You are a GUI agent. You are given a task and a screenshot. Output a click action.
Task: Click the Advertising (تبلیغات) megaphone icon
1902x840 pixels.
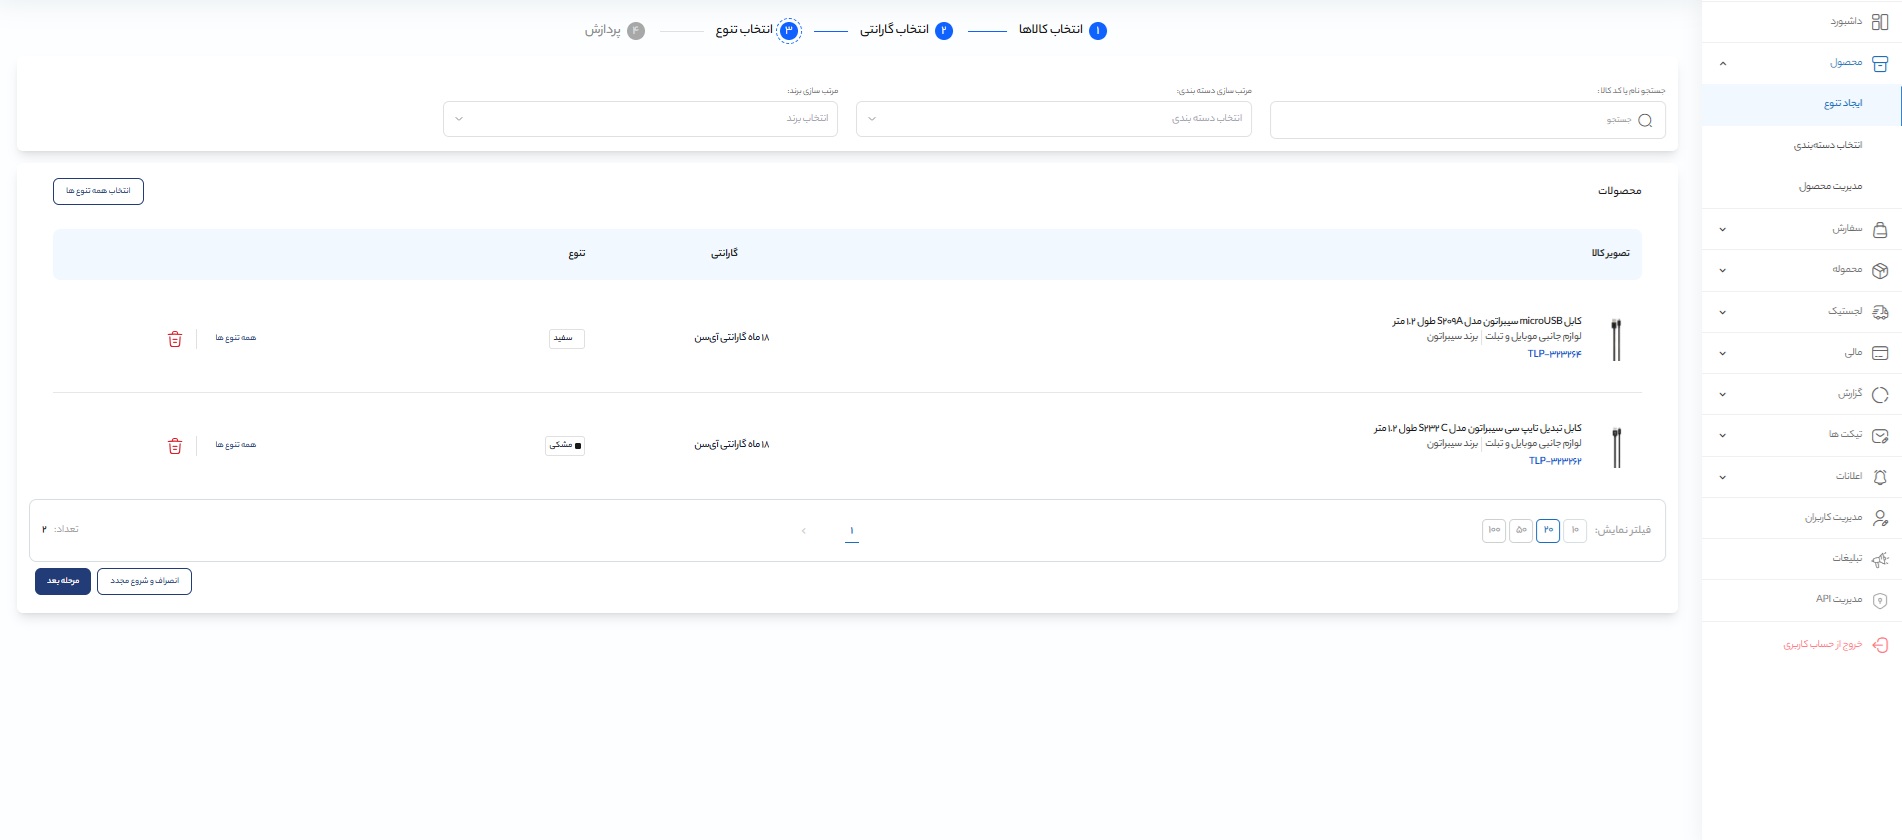pyautogui.click(x=1879, y=559)
